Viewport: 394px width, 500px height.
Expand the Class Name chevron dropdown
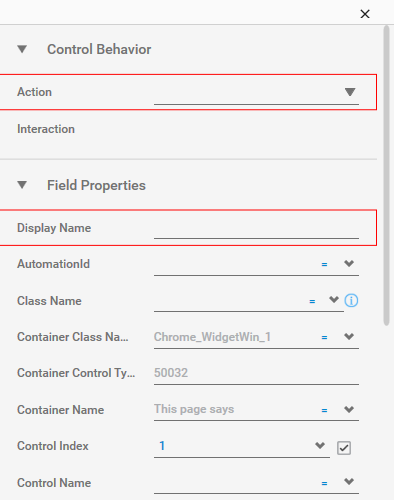334,300
